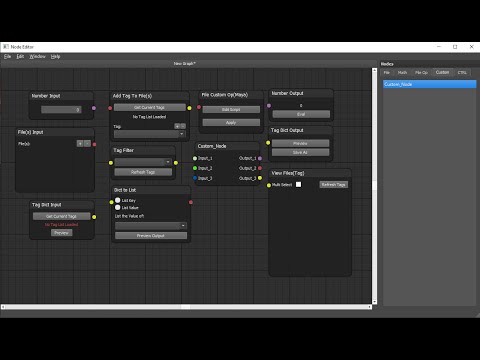Click the purple output socket of Number Input
The height and width of the screenshot is (360, 480).
(94, 108)
